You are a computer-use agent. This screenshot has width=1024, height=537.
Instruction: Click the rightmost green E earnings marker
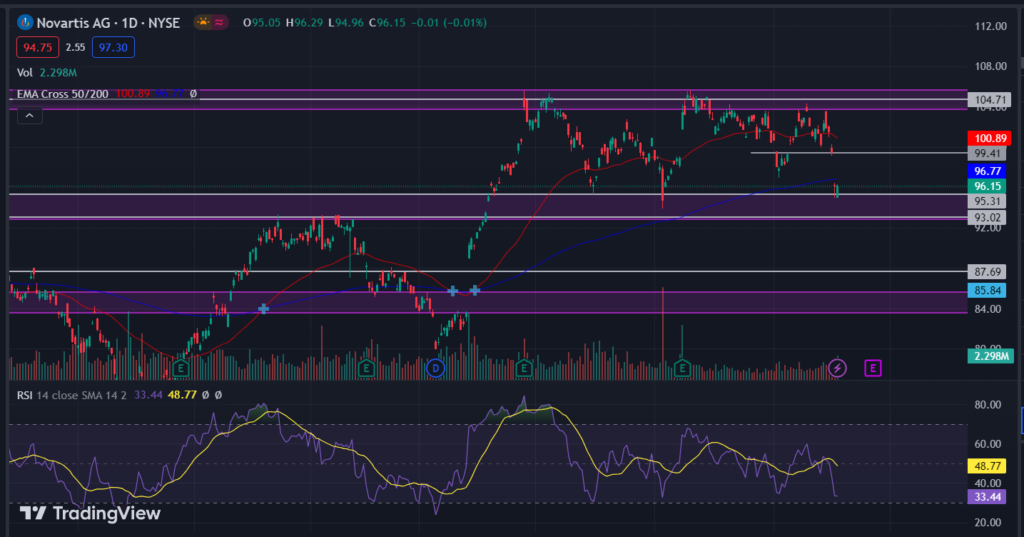tap(682, 368)
